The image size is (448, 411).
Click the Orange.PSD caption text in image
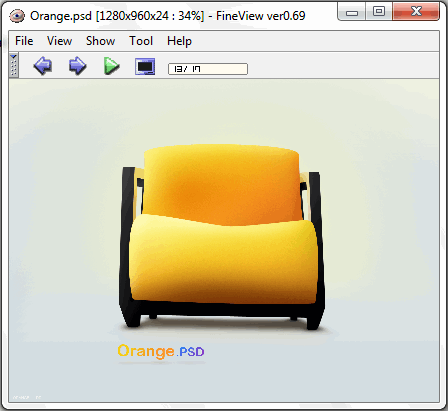tap(161, 351)
